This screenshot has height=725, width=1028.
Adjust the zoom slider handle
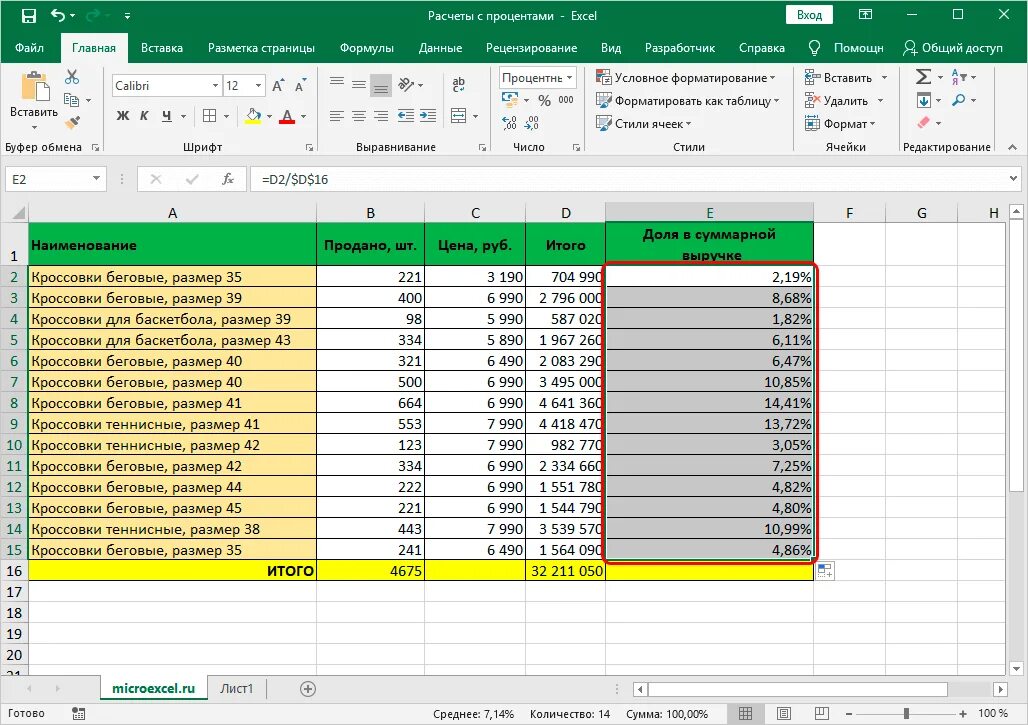pos(906,713)
